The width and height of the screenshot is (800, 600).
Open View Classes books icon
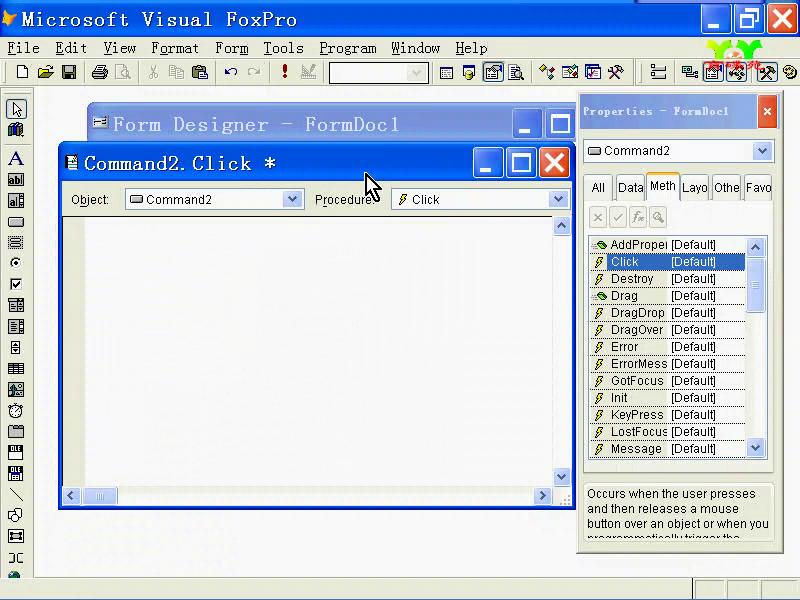pyautogui.click(x=16, y=130)
